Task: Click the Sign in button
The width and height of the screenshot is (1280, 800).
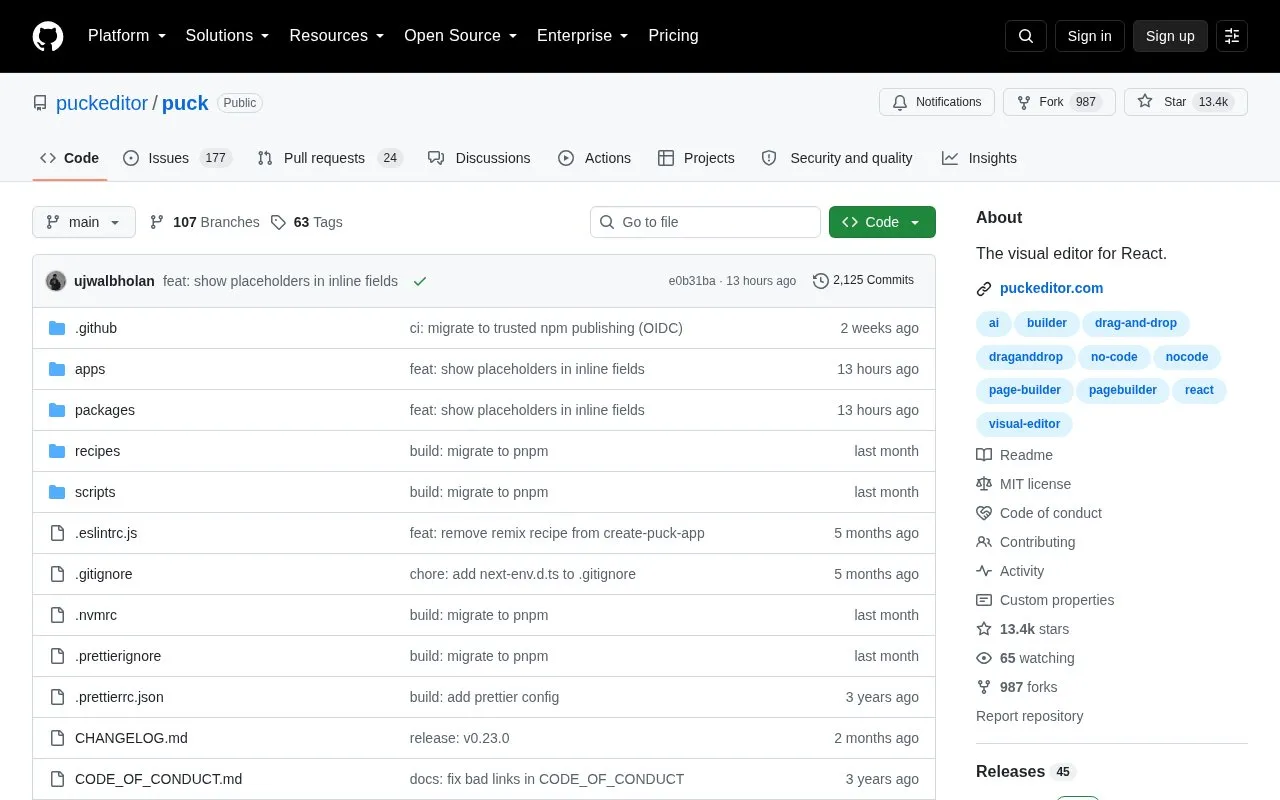Action: (x=1089, y=36)
